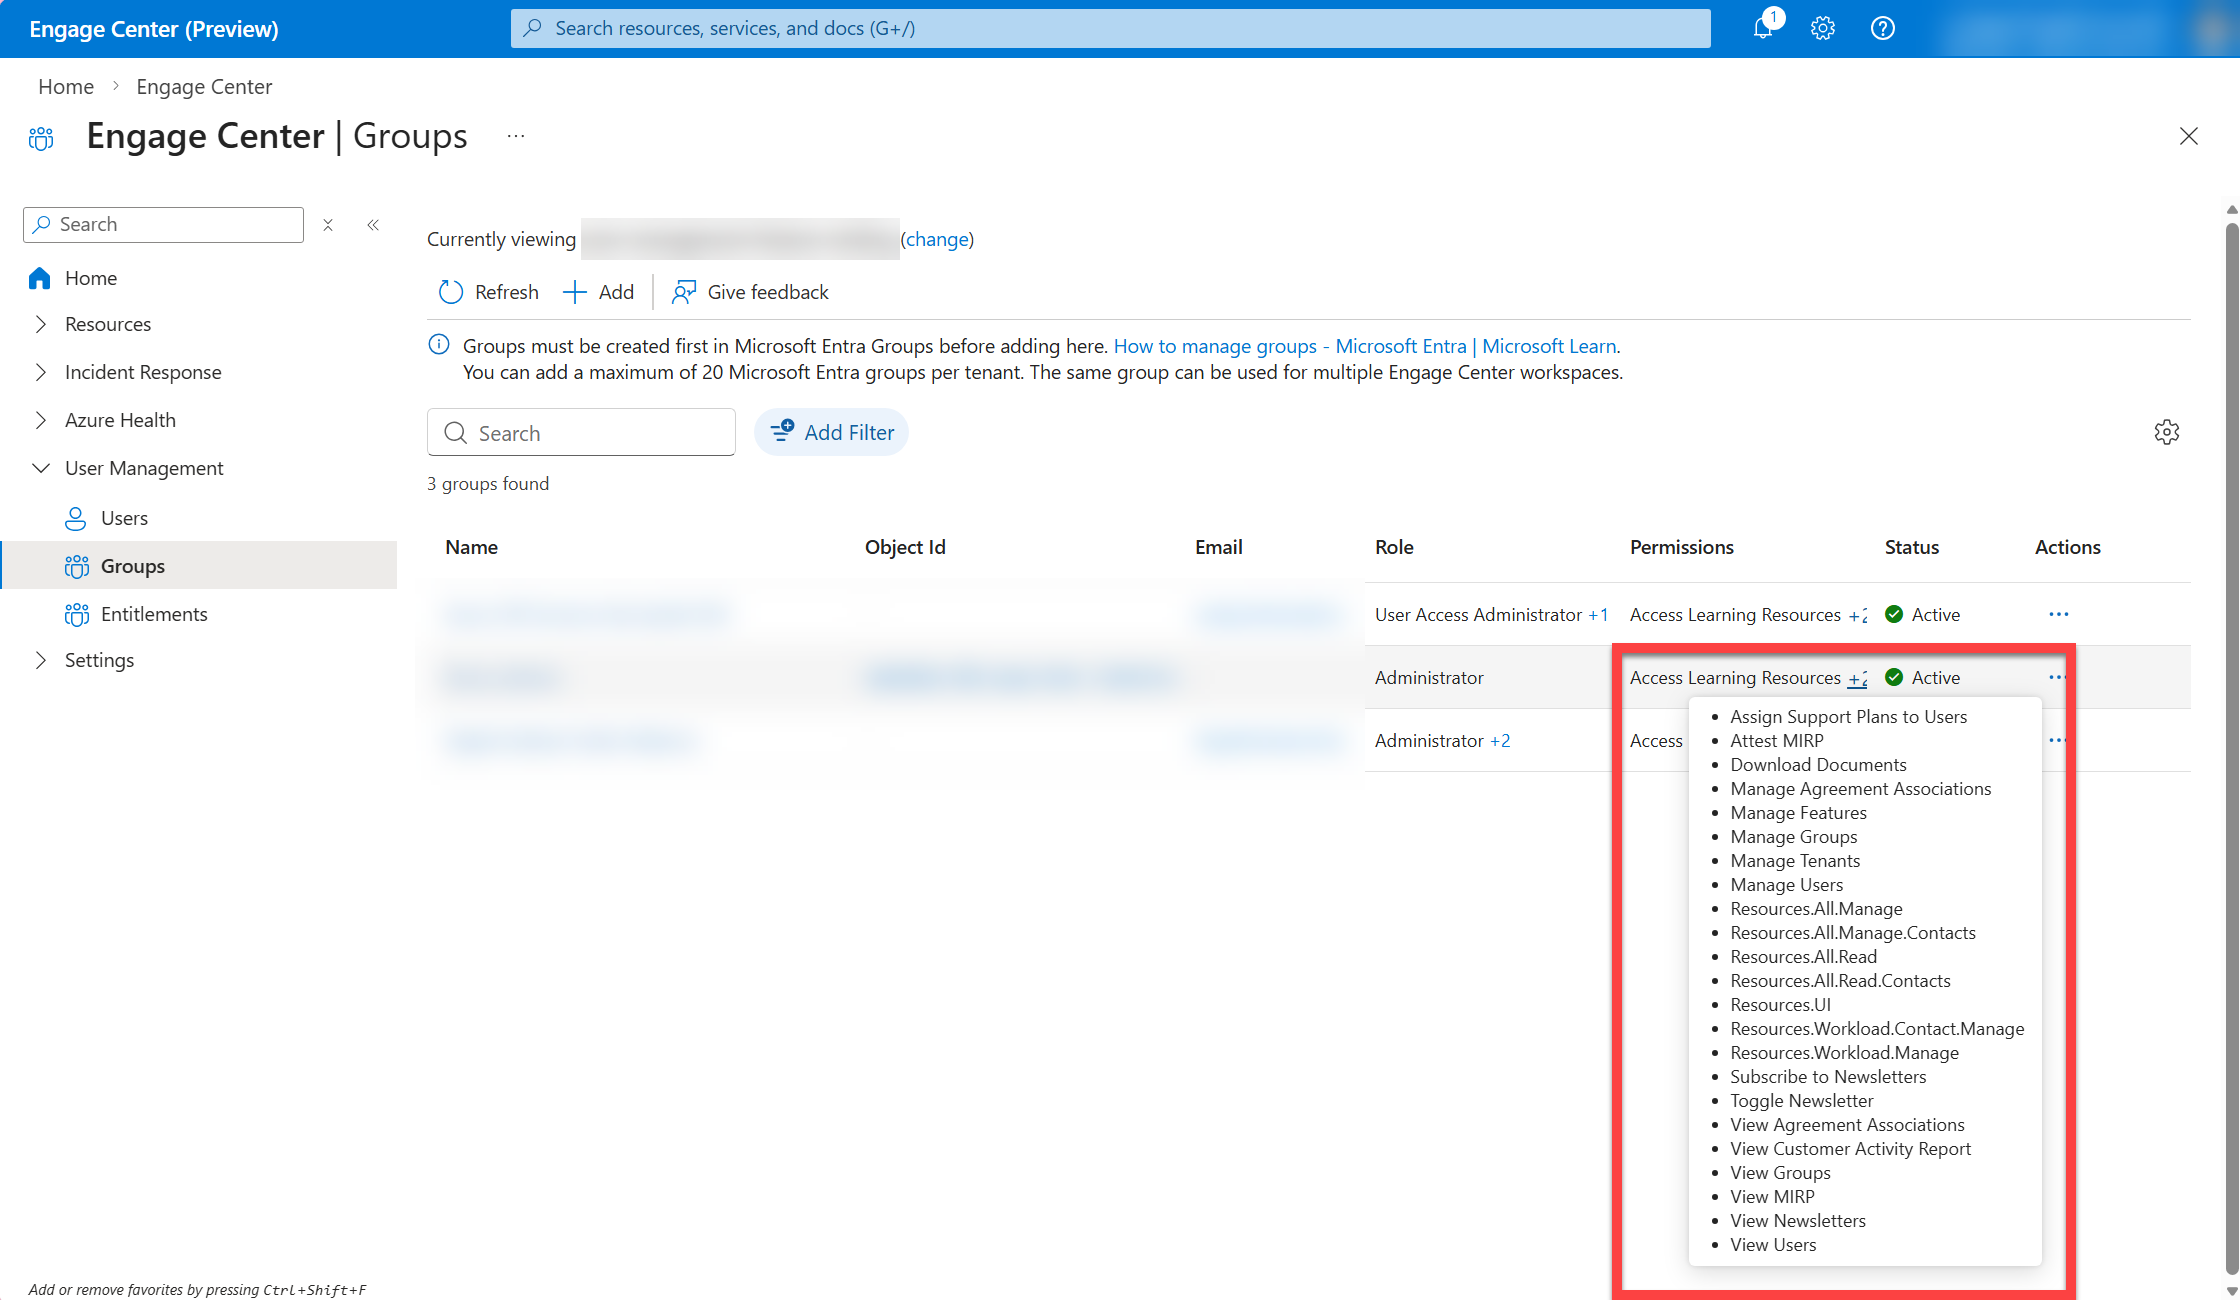Click the Engage Center groups page icon
Image resolution: width=2240 pixels, height=1300 pixels.
click(41, 138)
